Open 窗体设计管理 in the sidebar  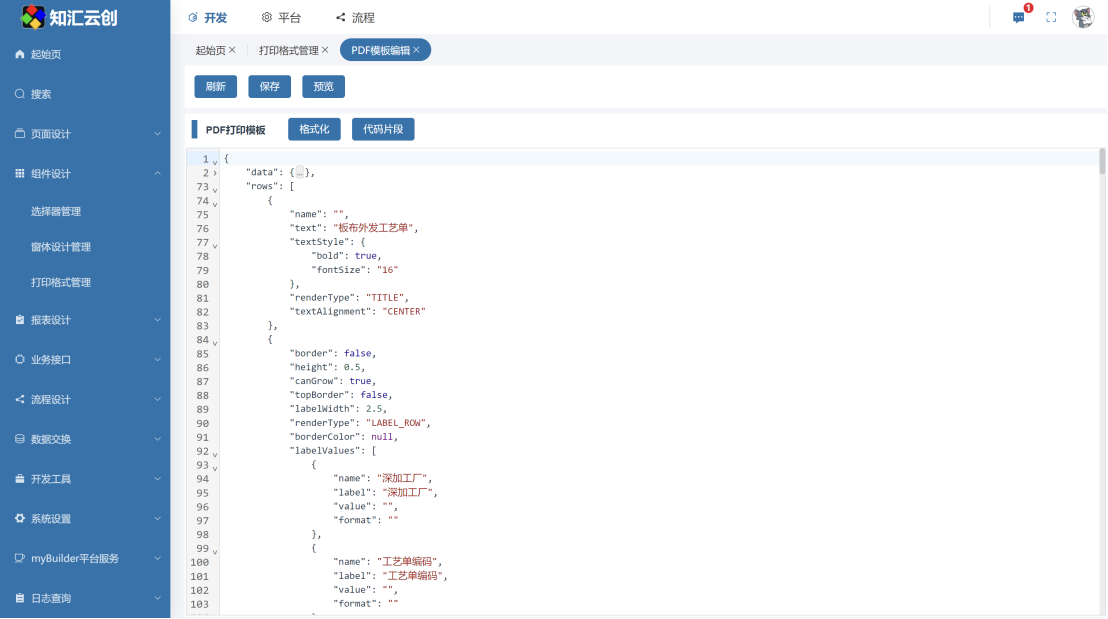point(61,247)
